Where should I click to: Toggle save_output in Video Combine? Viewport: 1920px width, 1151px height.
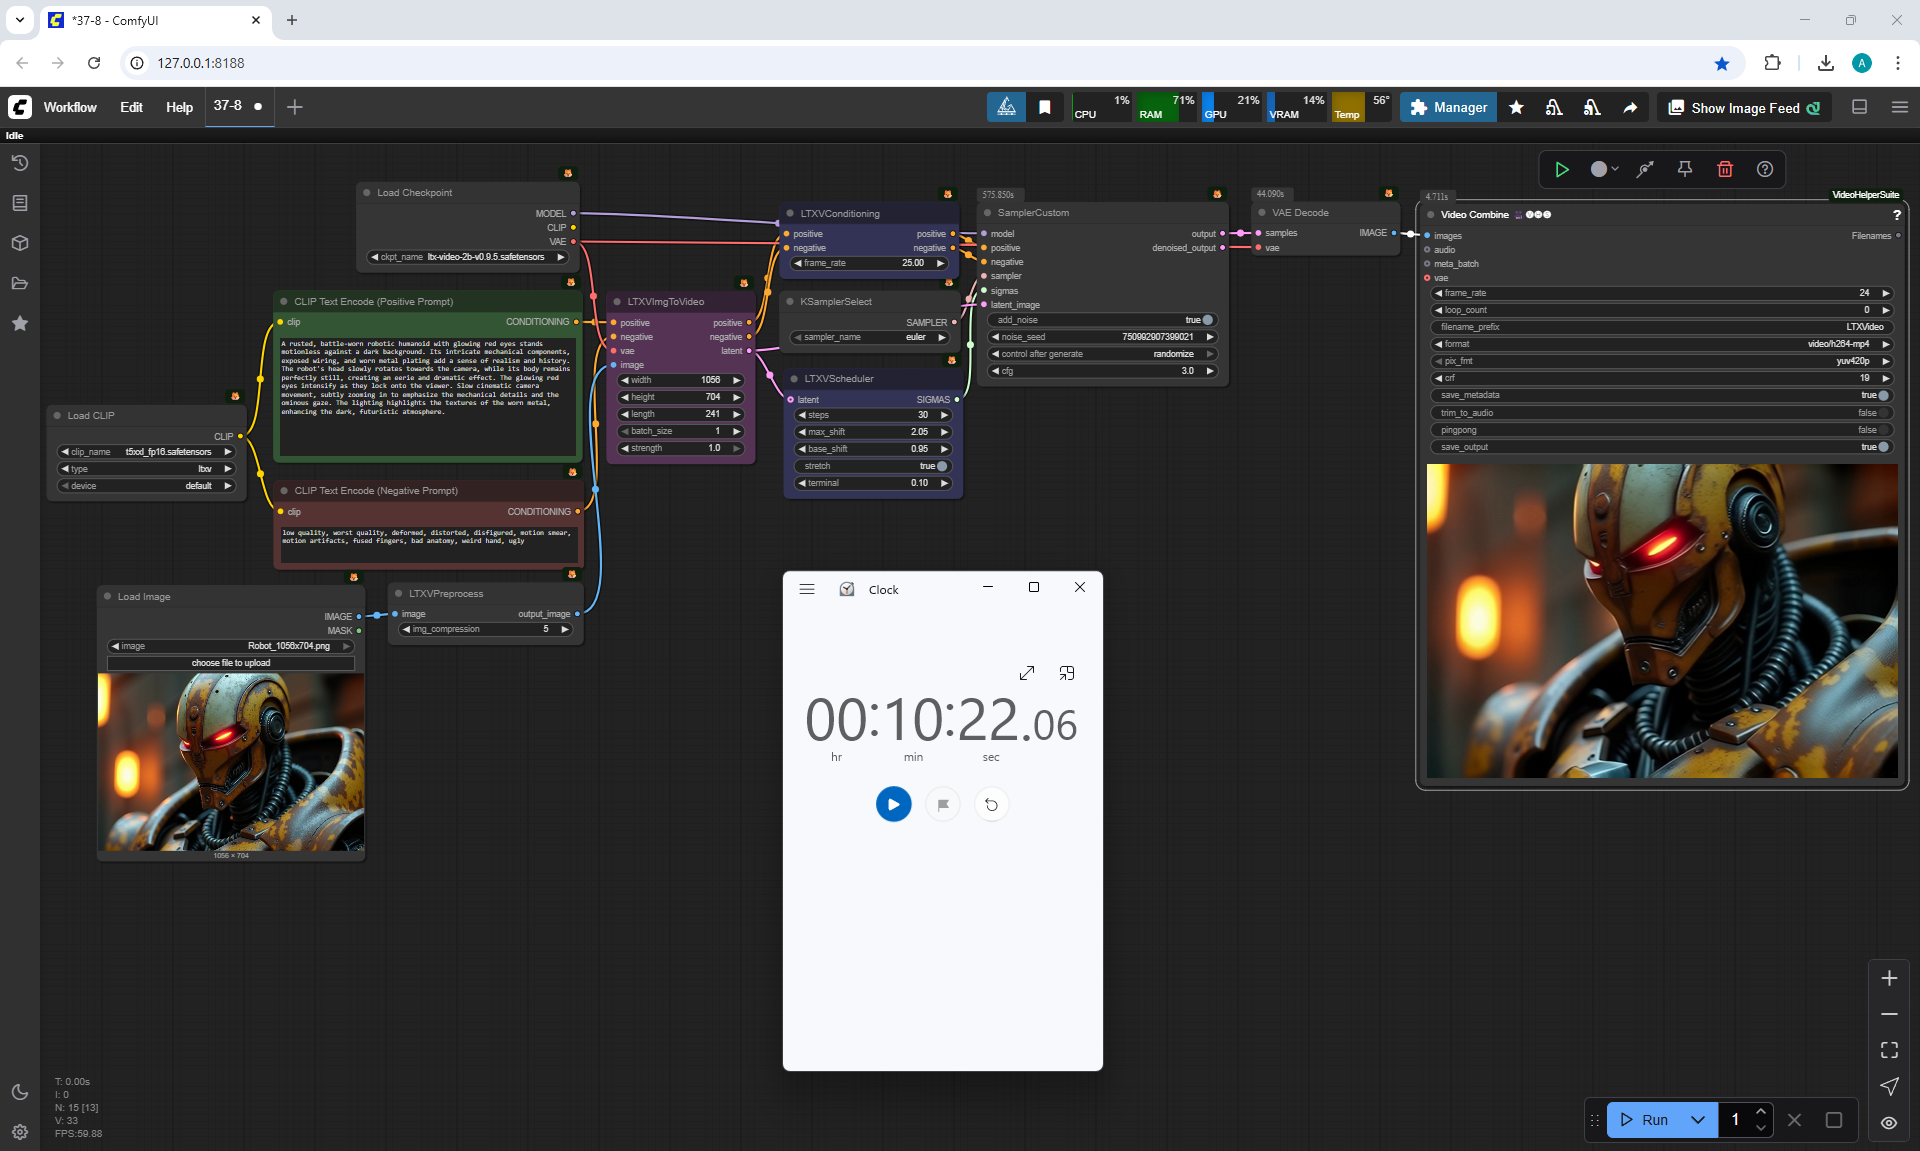[1883, 447]
